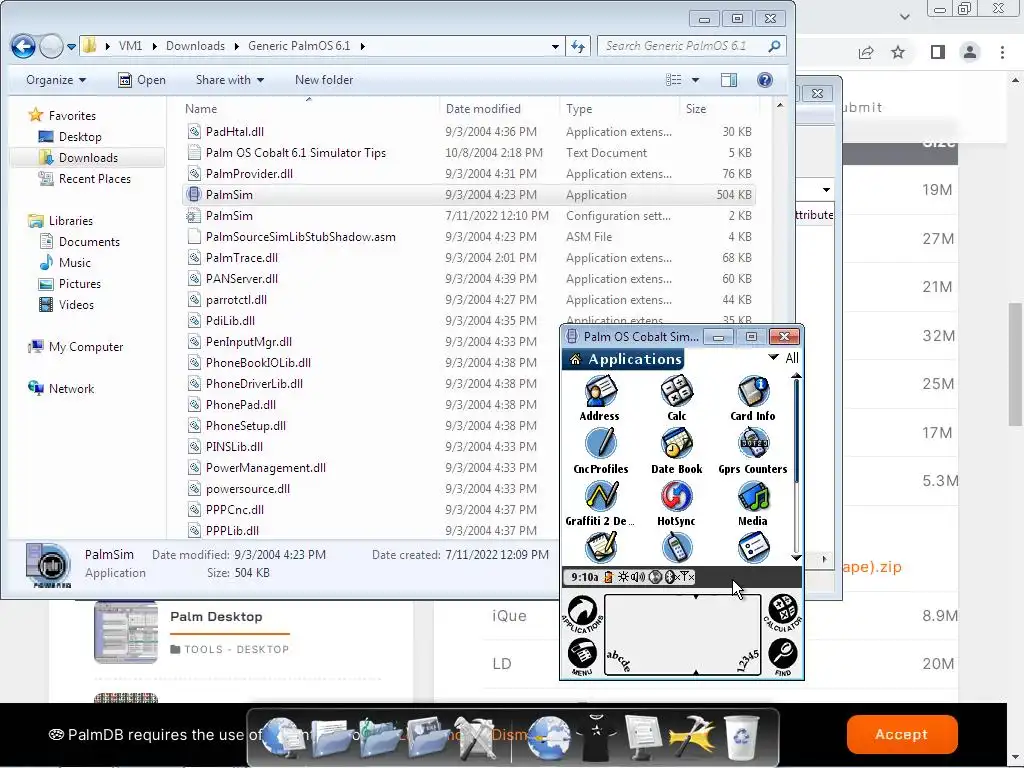This screenshot has width=1024, height=768.
Task: Click the Bluetooth icon in Palm status bar
Action: [x=670, y=577]
